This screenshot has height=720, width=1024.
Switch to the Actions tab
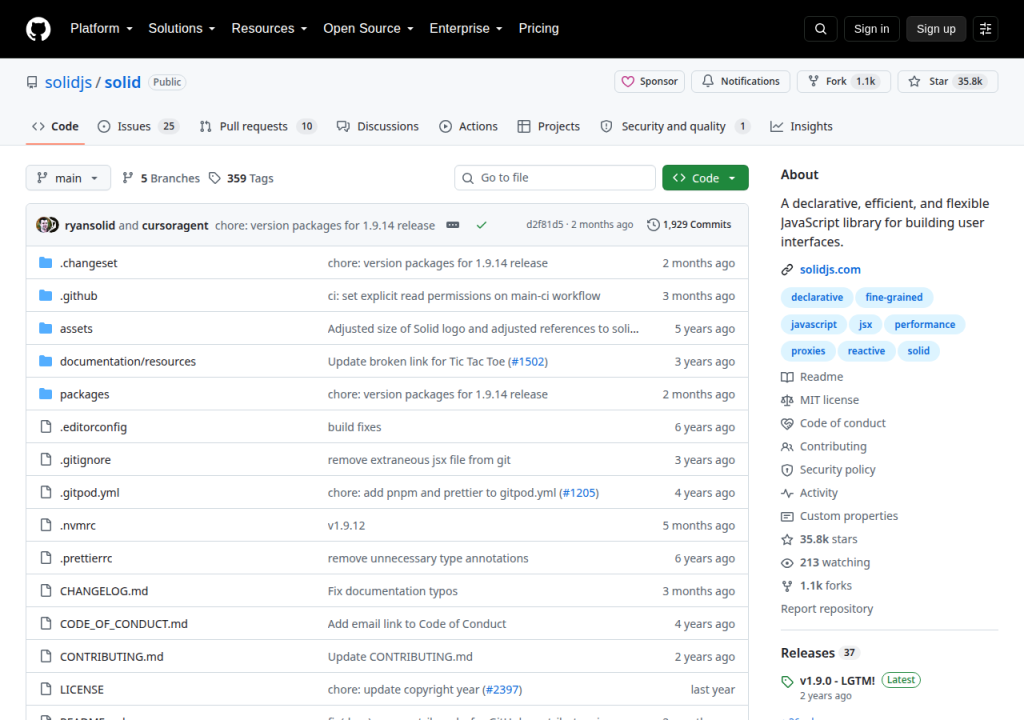[x=468, y=127]
